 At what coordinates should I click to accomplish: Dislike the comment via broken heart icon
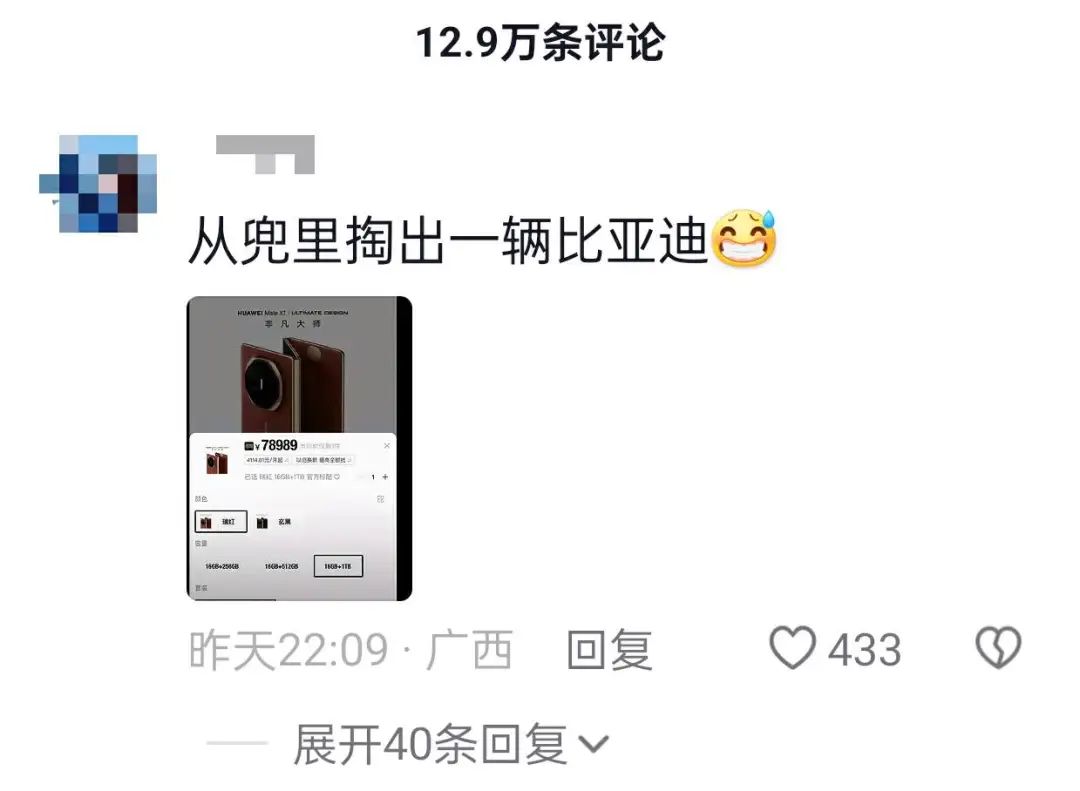coord(998,647)
